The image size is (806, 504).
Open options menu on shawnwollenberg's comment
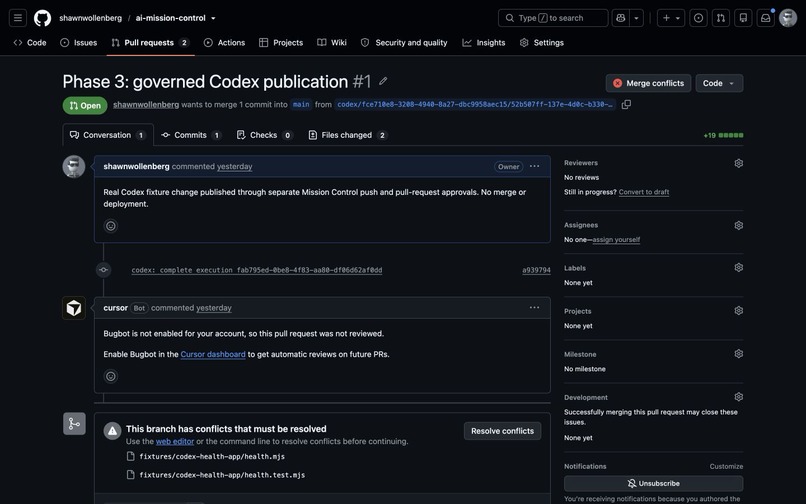pos(535,166)
